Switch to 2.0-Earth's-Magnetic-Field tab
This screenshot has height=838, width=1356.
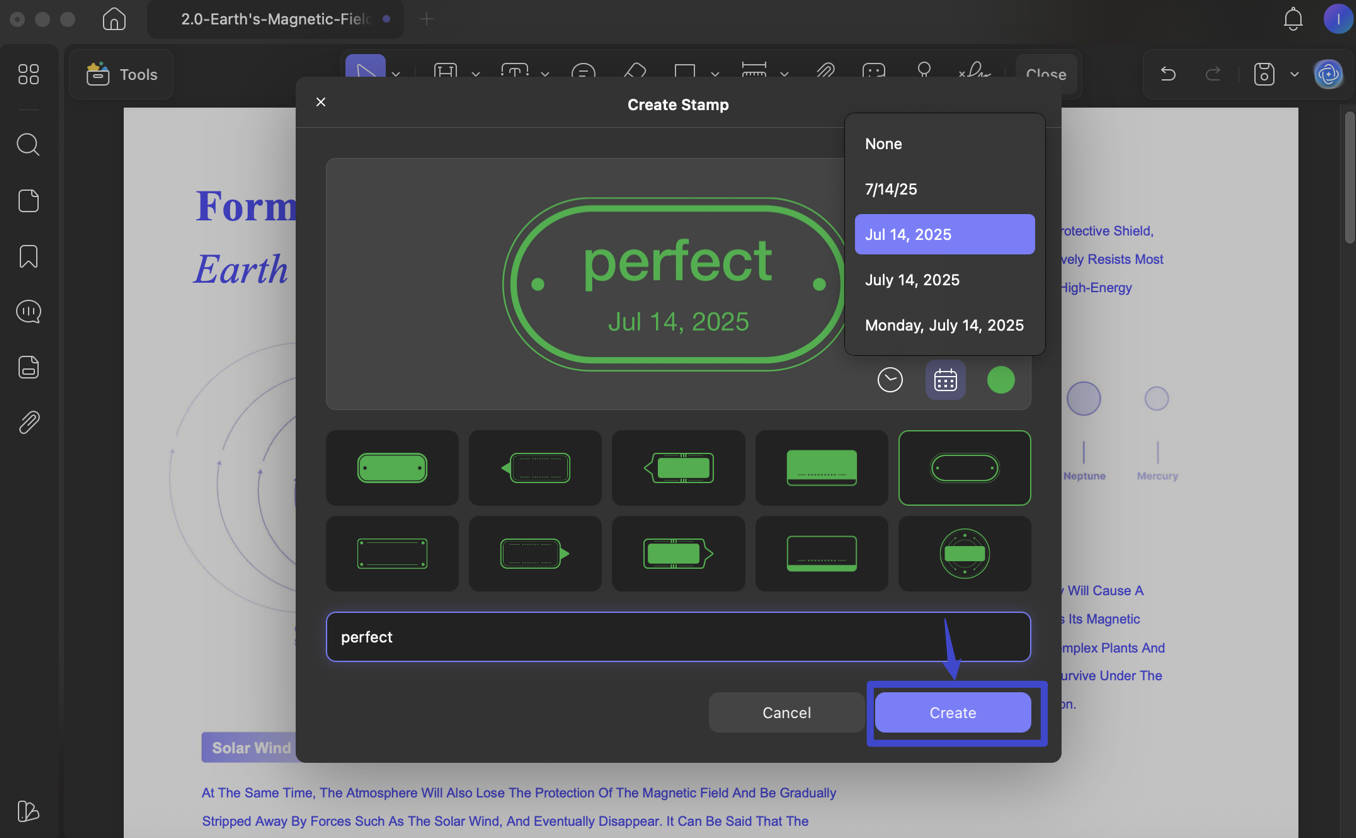point(275,19)
